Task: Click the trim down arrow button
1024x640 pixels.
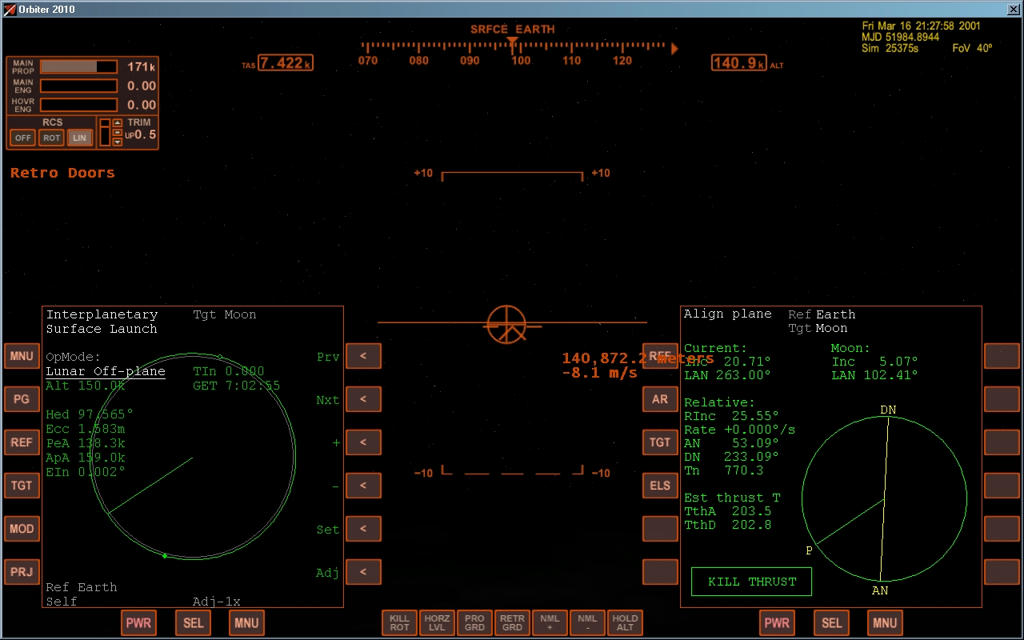Action: pyautogui.click(x=118, y=142)
